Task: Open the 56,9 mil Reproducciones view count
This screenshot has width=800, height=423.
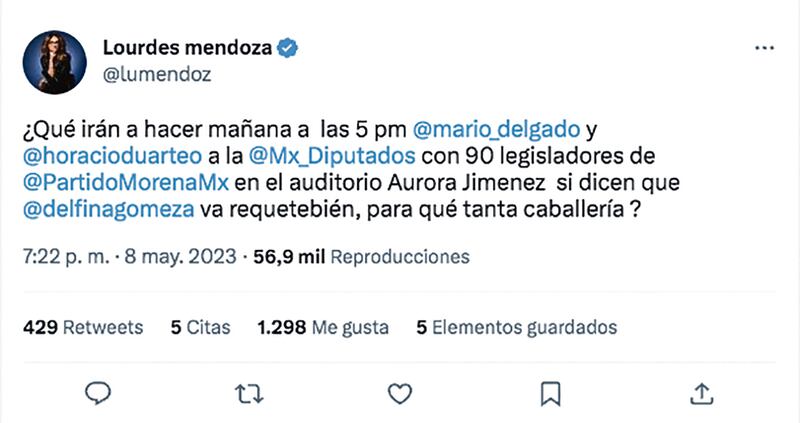Action: [x=361, y=258]
